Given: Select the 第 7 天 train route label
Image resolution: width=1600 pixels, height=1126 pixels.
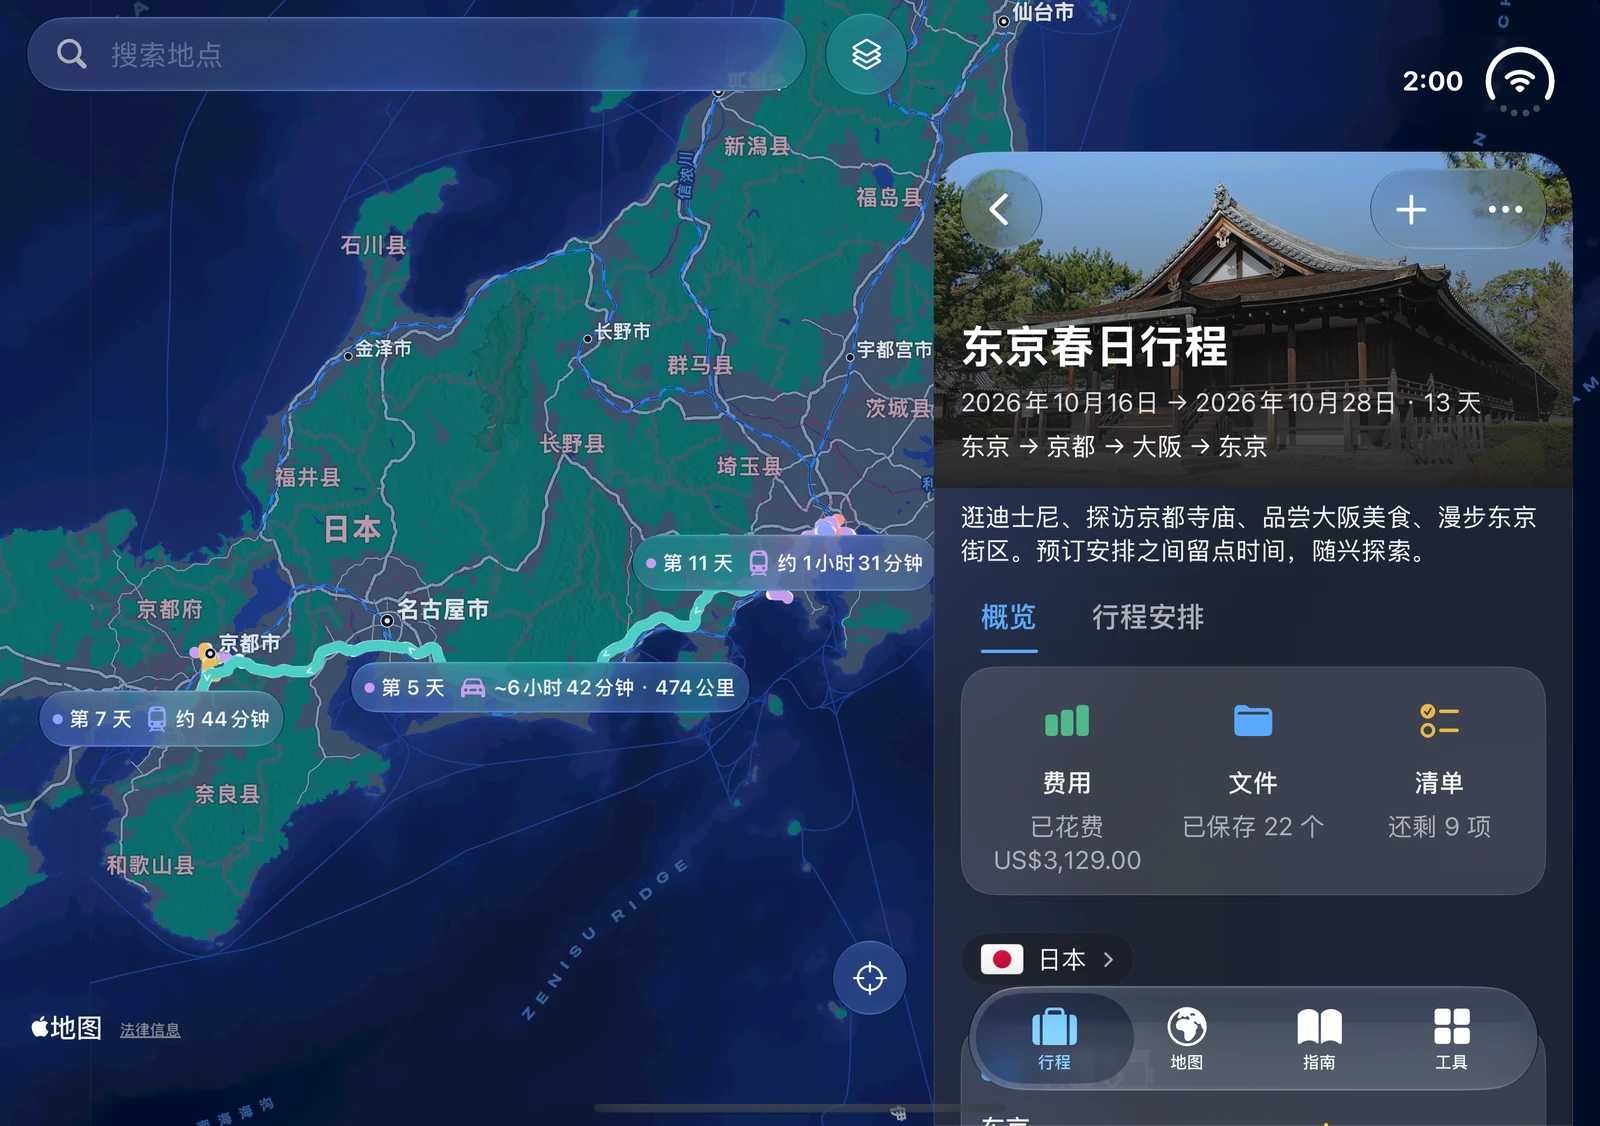Looking at the screenshot, I should tap(161, 719).
